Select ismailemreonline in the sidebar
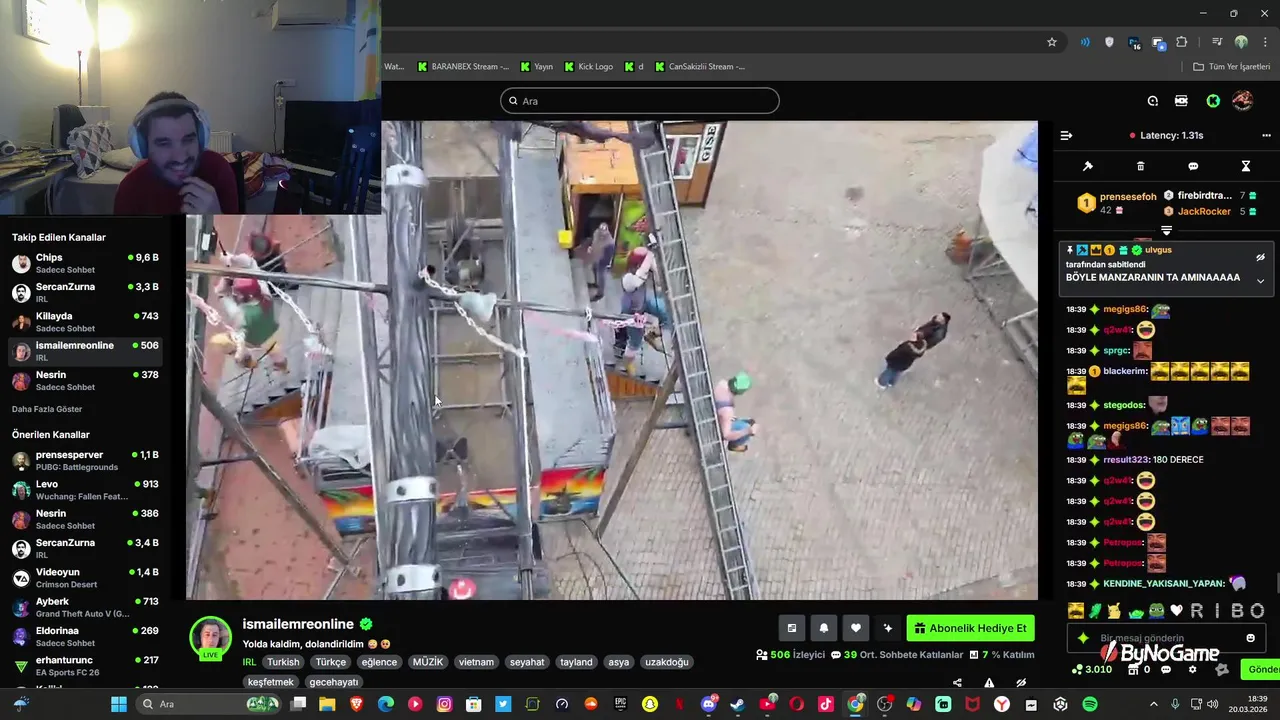The width and height of the screenshot is (1280, 720). pyautogui.click(x=85, y=351)
